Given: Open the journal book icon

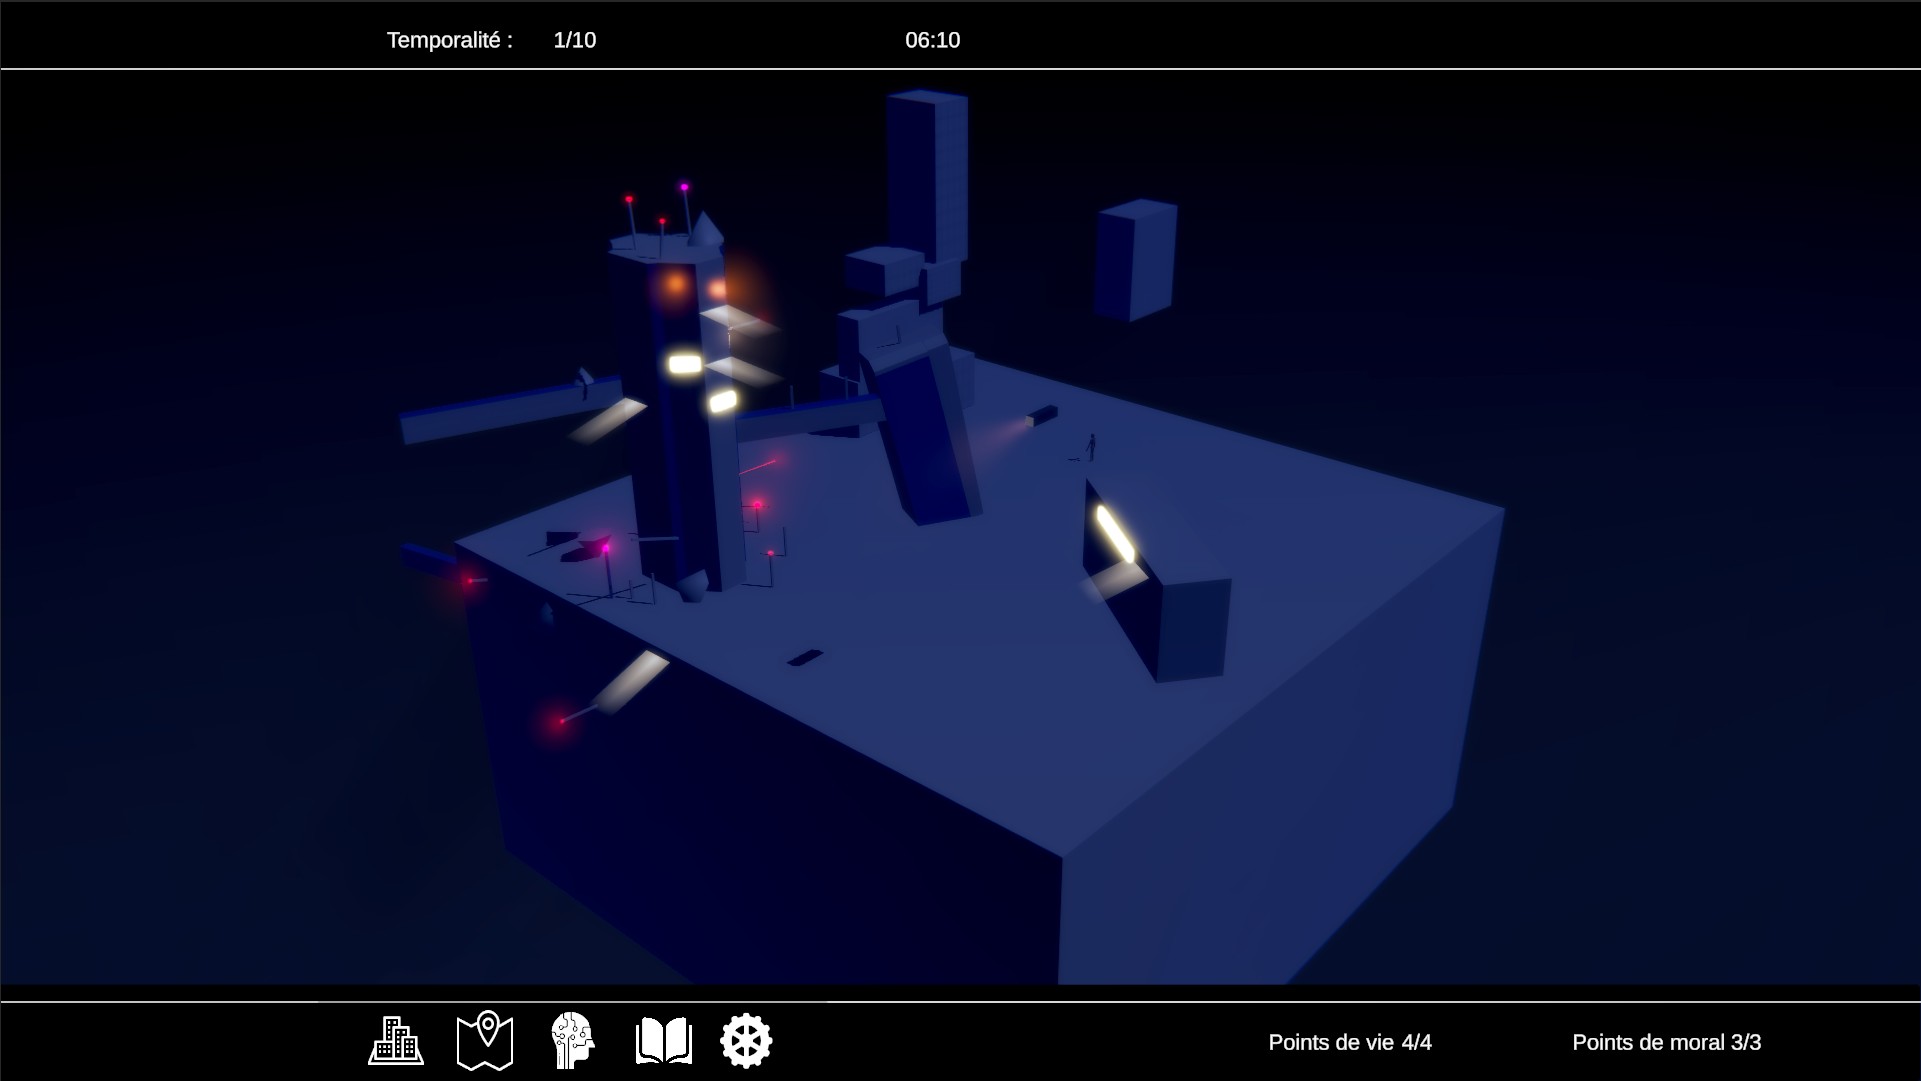Looking at the screenshot, I should point(663,1041).
